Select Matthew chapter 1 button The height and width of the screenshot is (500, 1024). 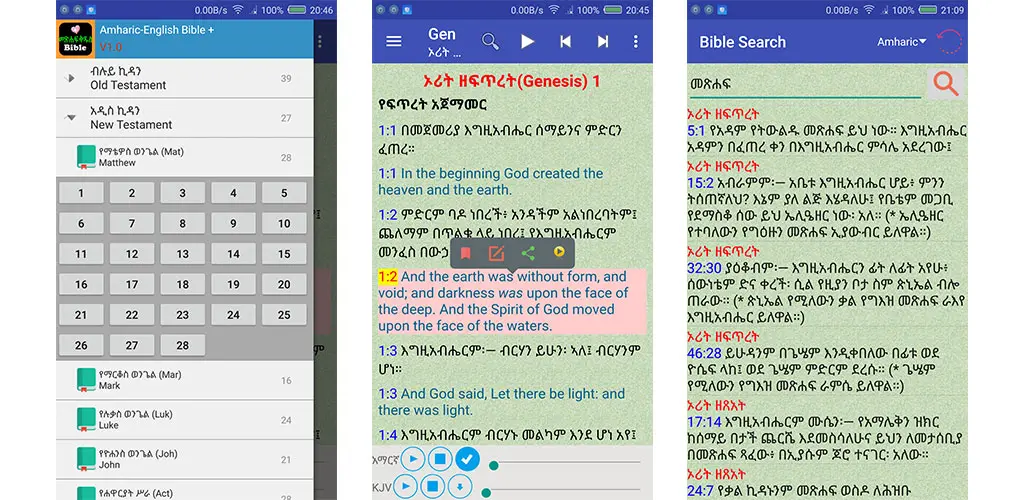click(81, 193)
